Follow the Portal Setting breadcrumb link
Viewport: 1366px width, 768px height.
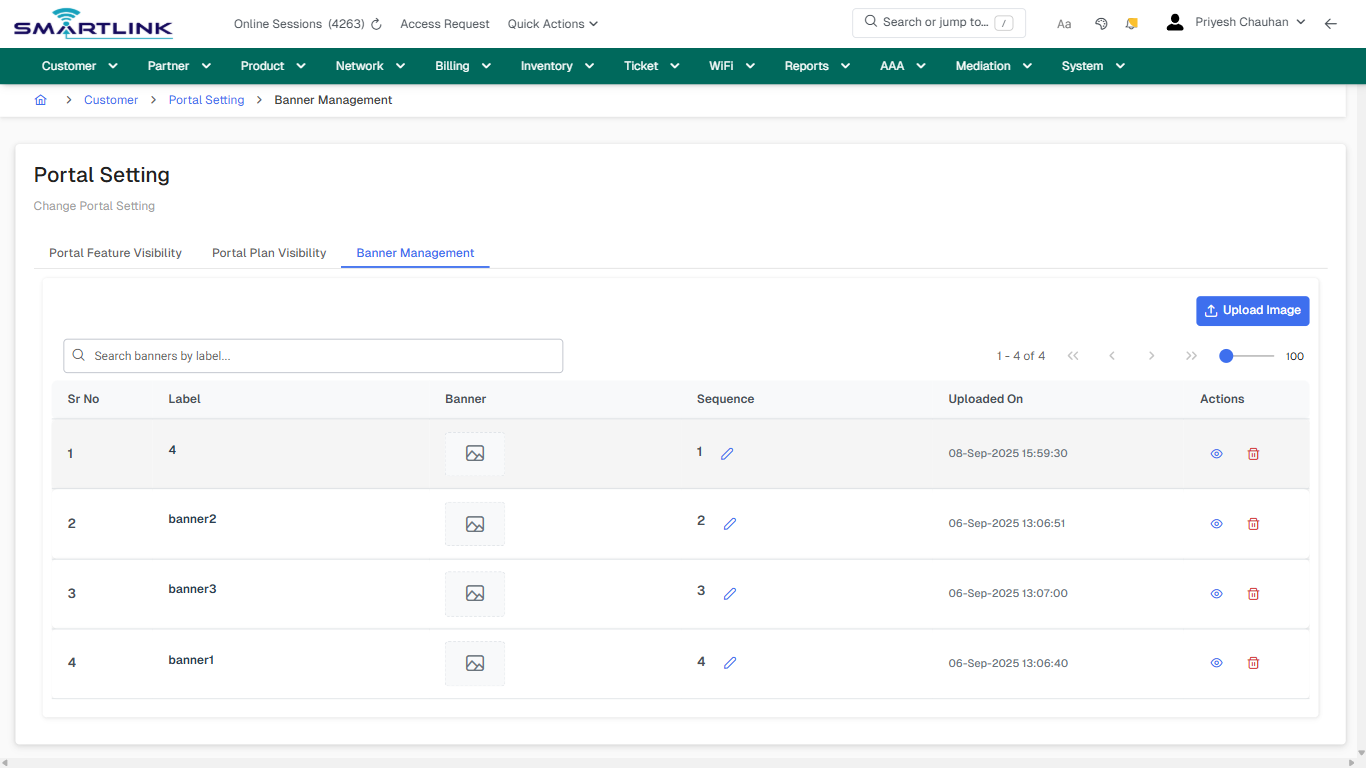coord(206,99)
